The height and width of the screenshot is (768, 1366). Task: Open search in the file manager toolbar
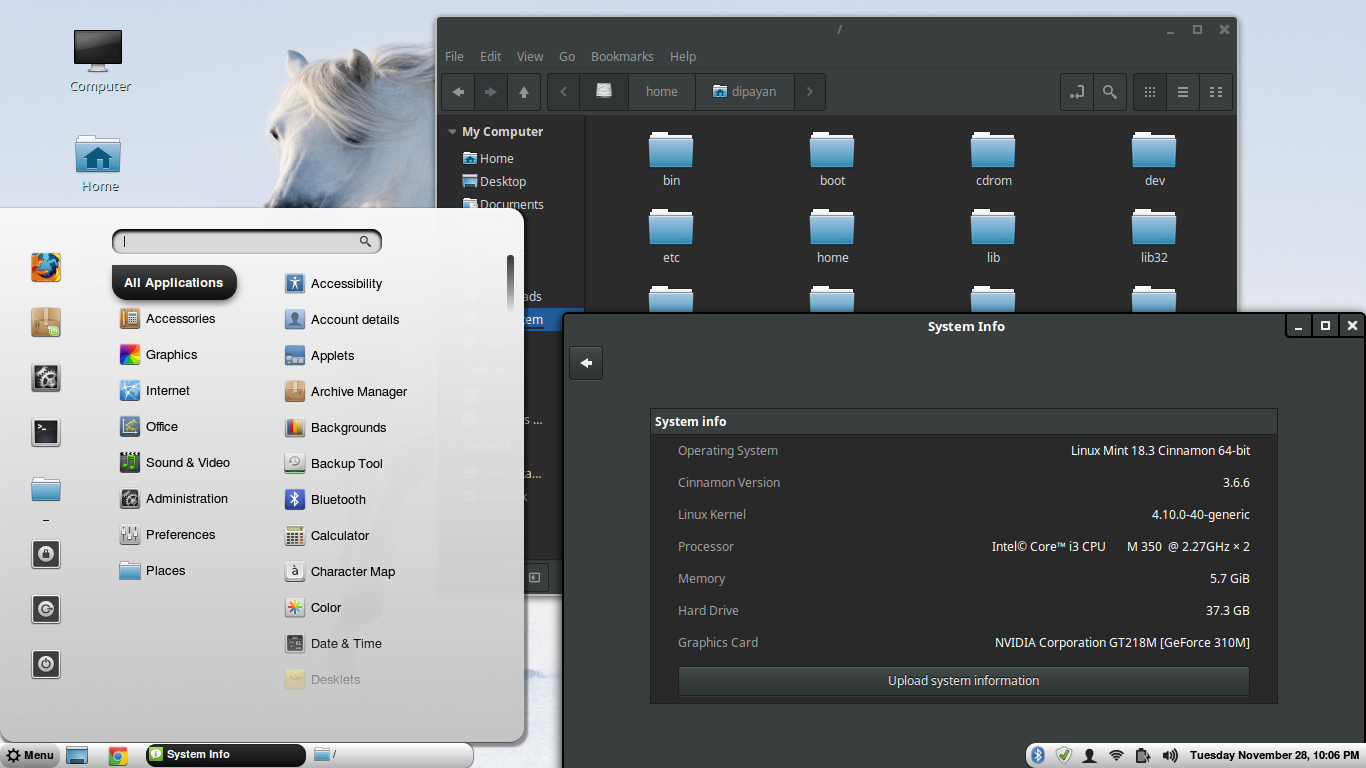click(1110, 92)
